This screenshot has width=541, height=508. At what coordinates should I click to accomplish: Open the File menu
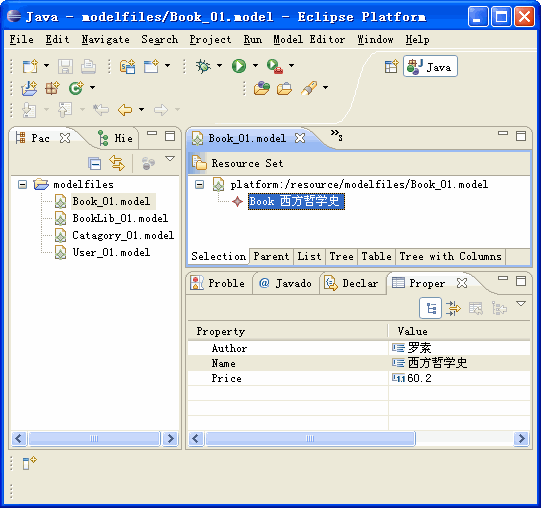coord(21,40)
